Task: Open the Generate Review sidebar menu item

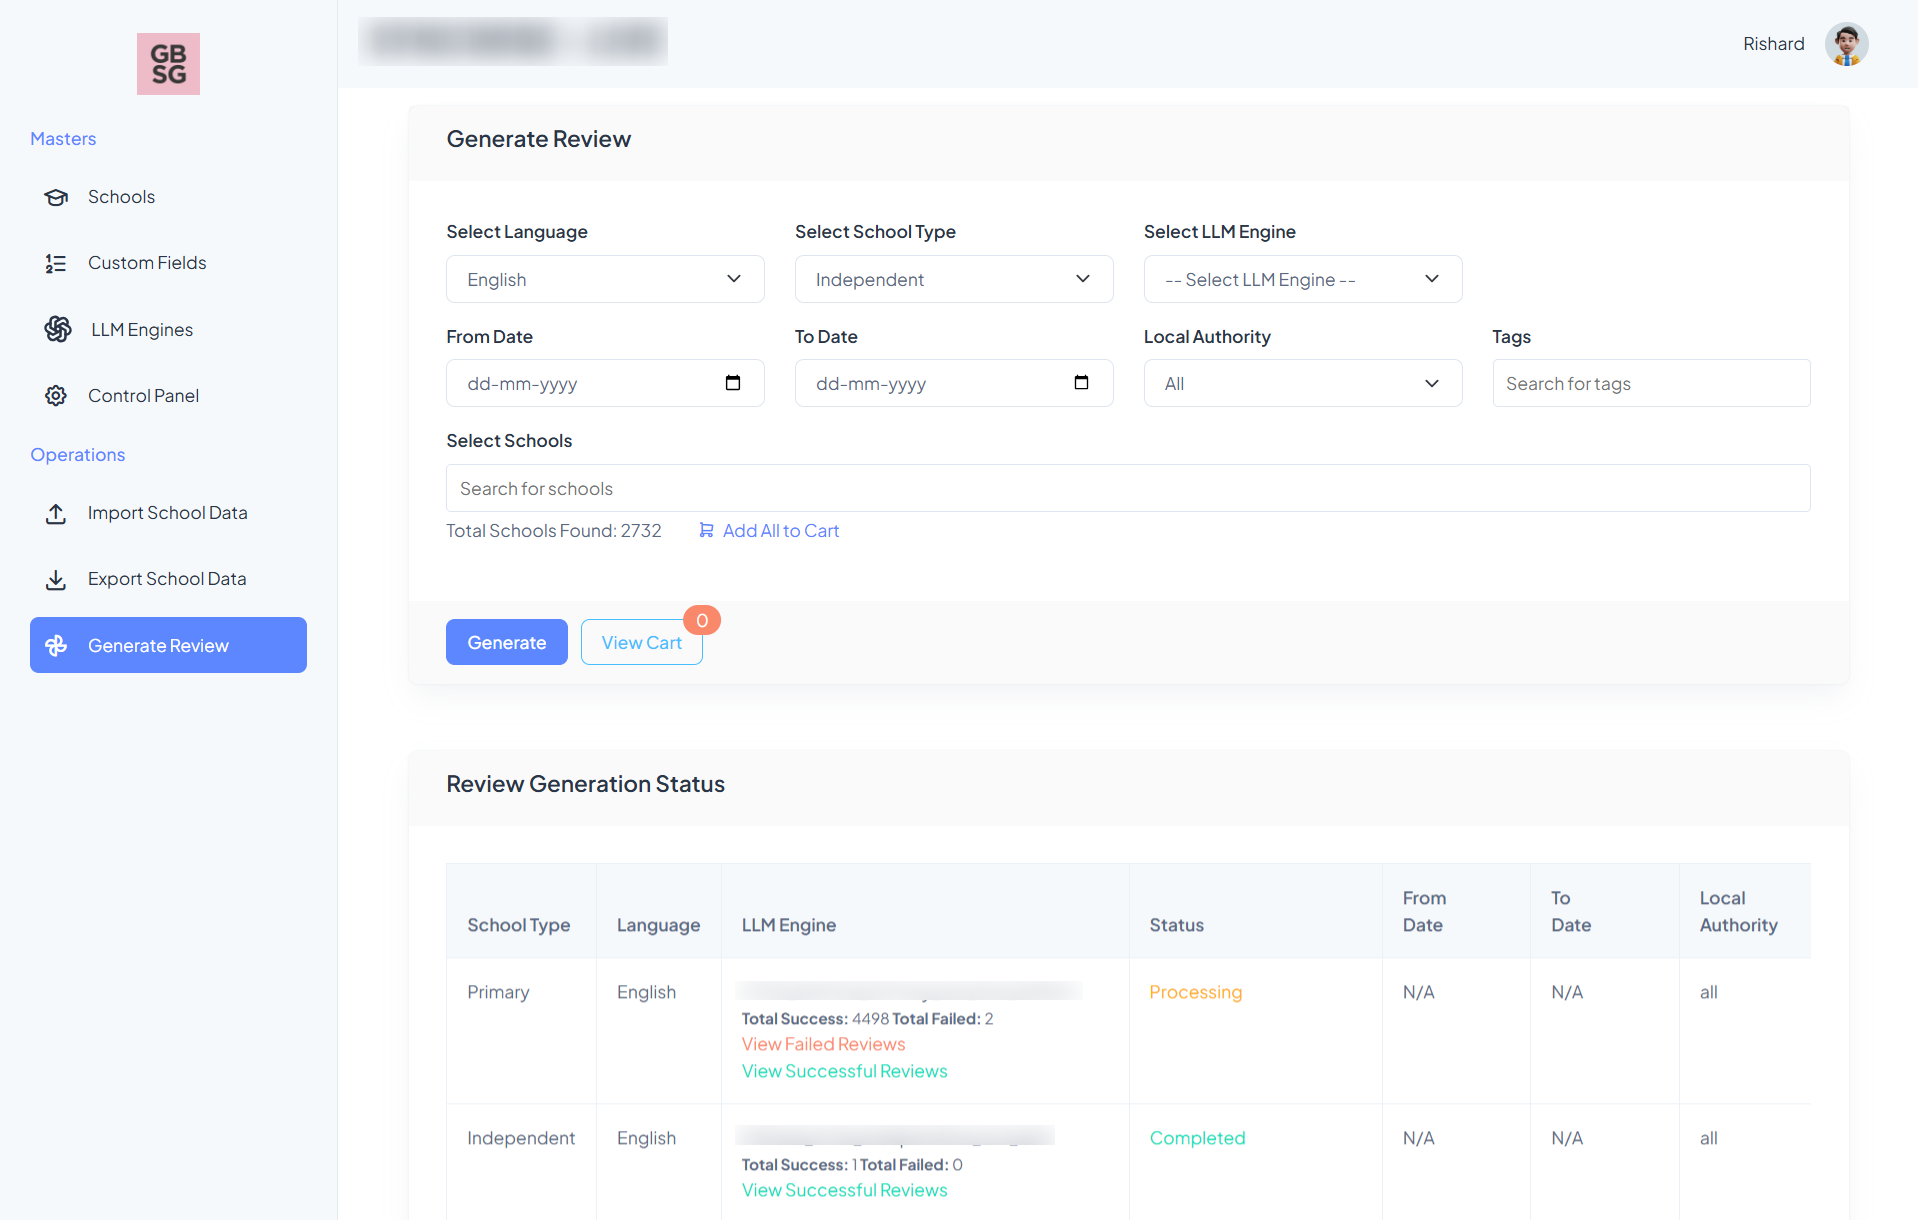Action: click(168, 645)
